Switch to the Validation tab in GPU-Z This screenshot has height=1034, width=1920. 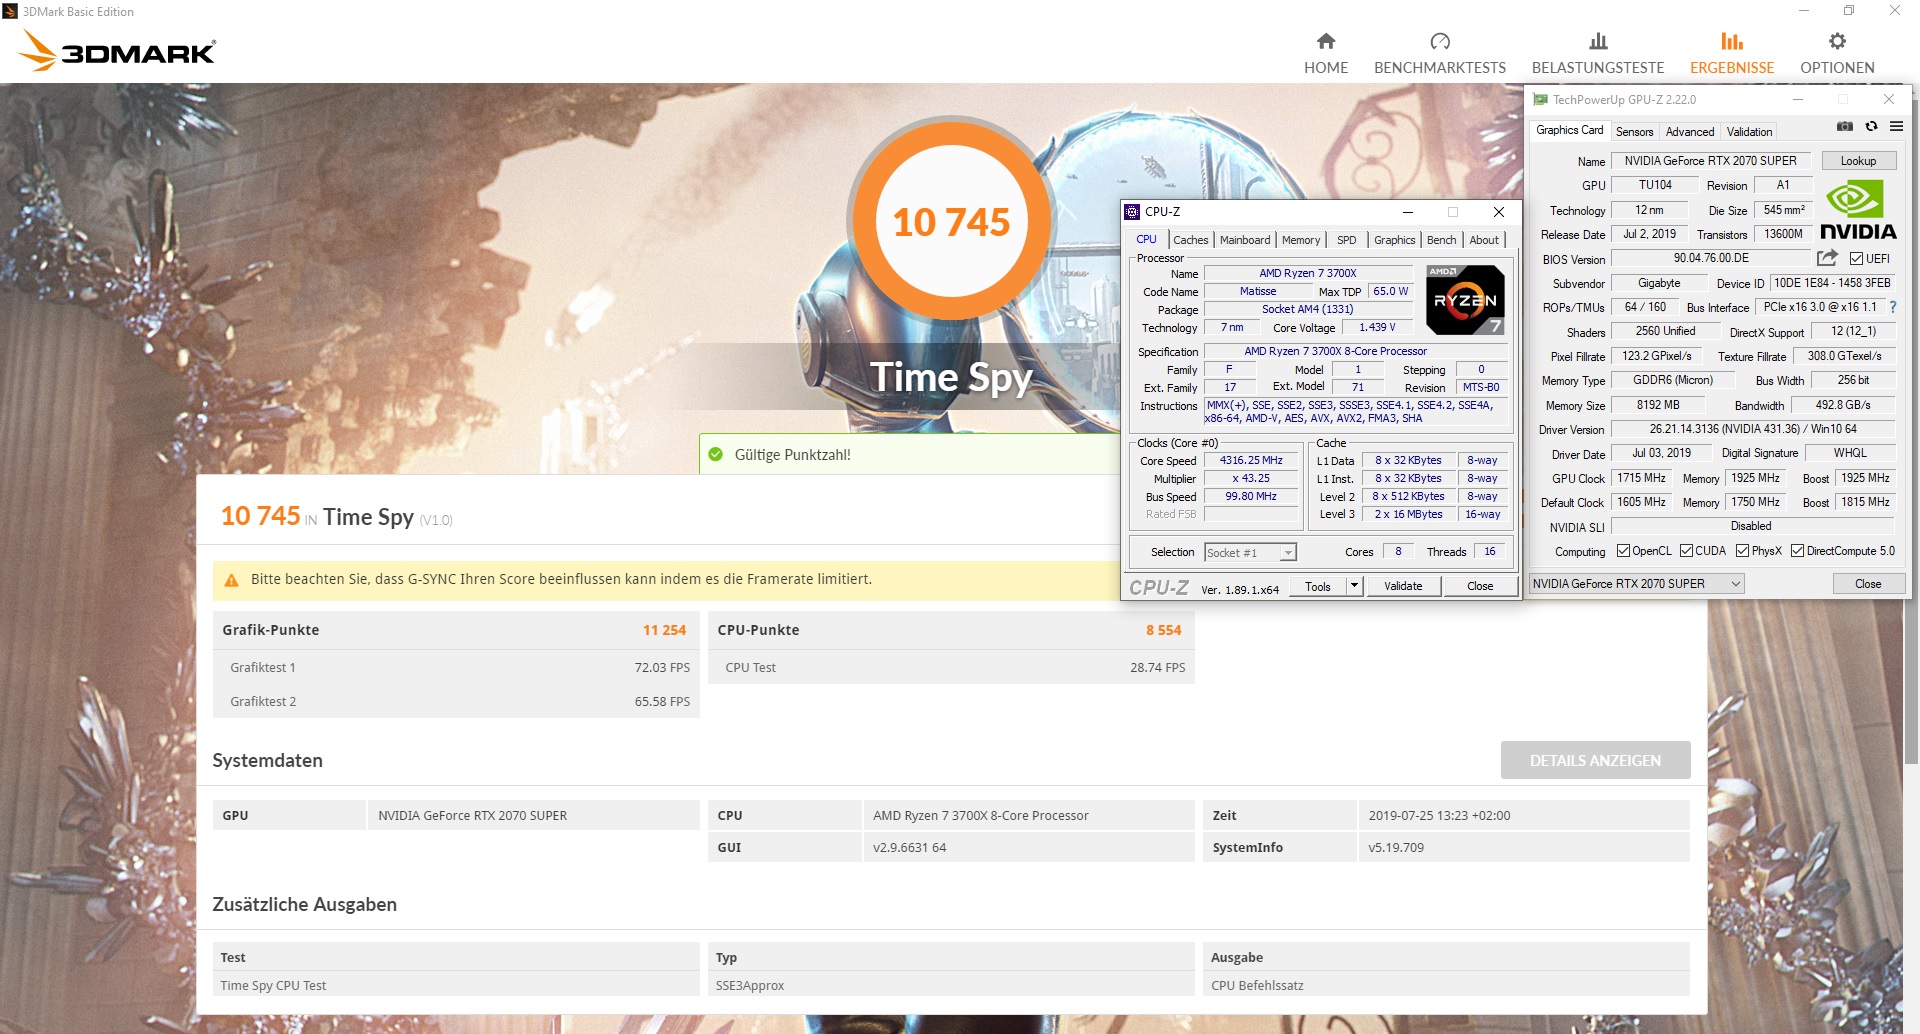(1749, 132)
